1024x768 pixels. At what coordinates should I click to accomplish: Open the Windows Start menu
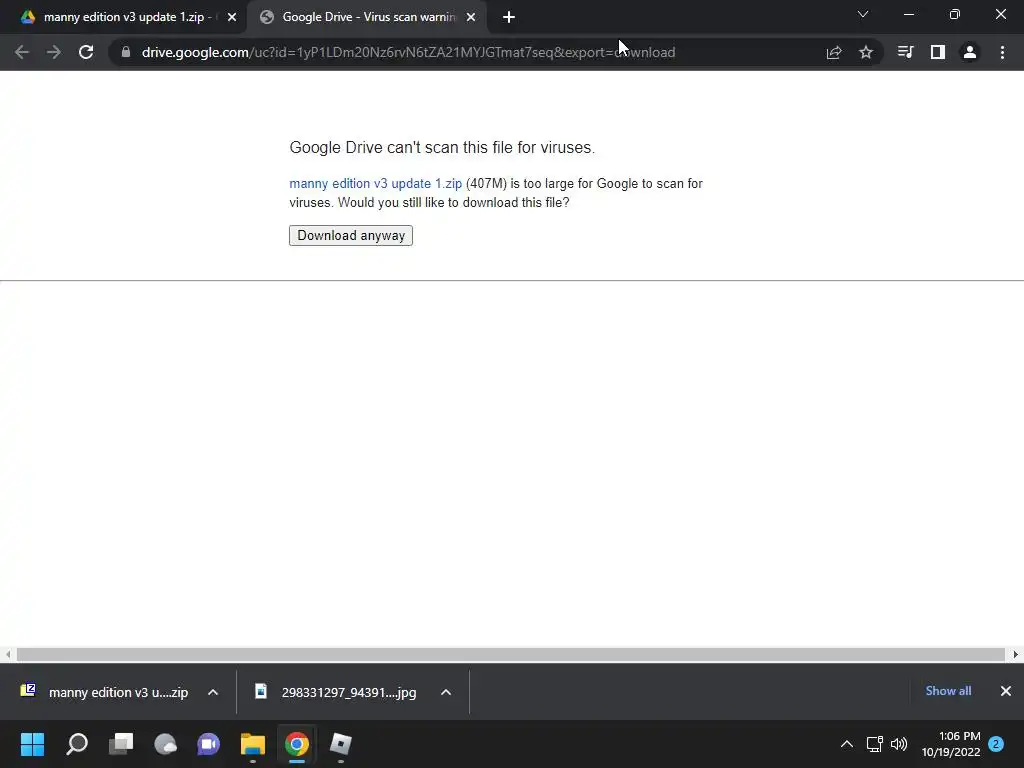pos(32,744)
